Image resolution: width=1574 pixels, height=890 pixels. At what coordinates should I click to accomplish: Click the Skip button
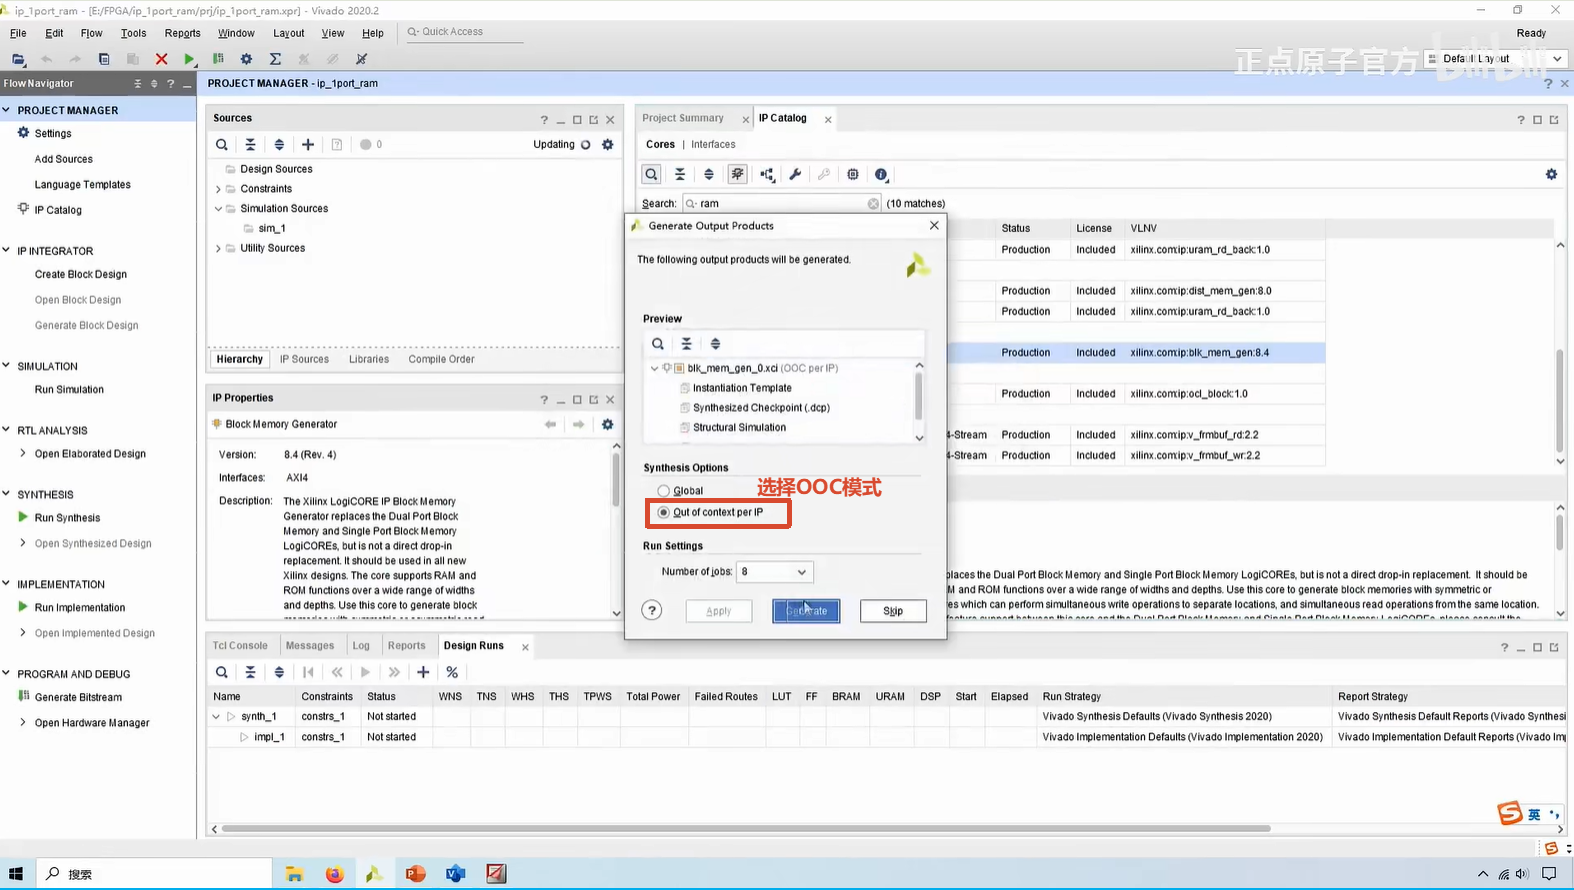[x=893, y=611]
